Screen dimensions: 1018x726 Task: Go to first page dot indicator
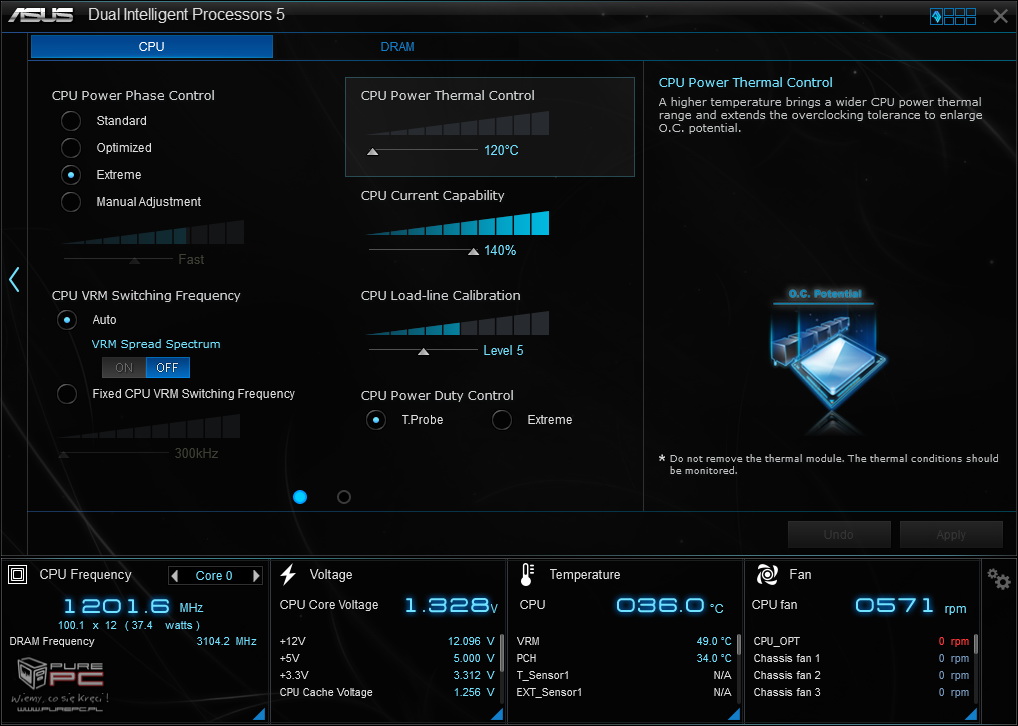coord(300,497)
